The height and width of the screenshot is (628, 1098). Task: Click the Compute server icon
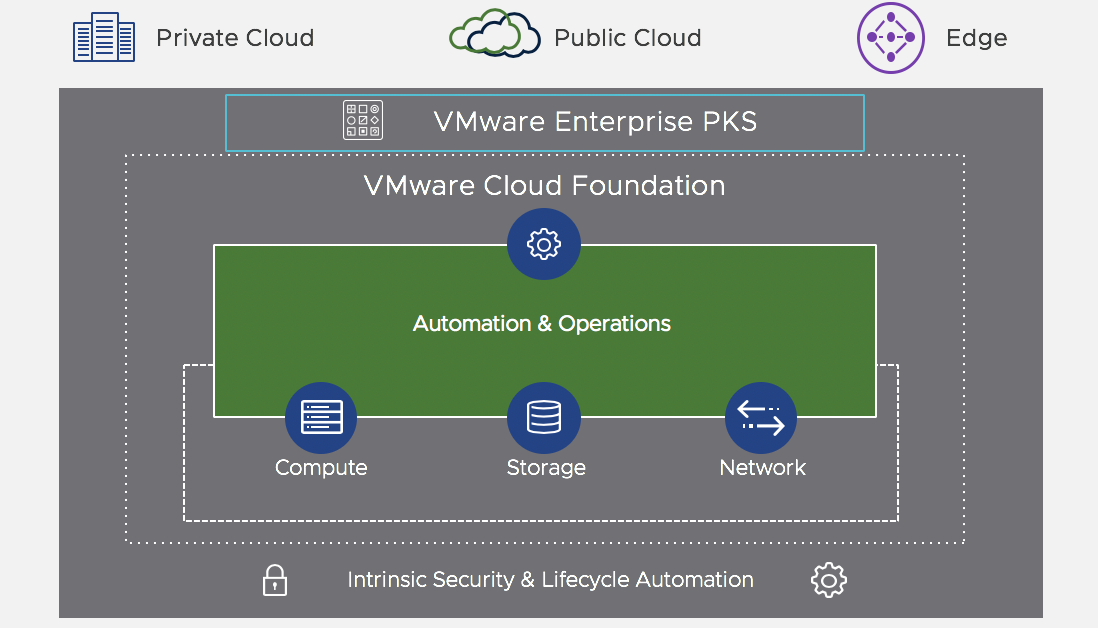point(321,418)
